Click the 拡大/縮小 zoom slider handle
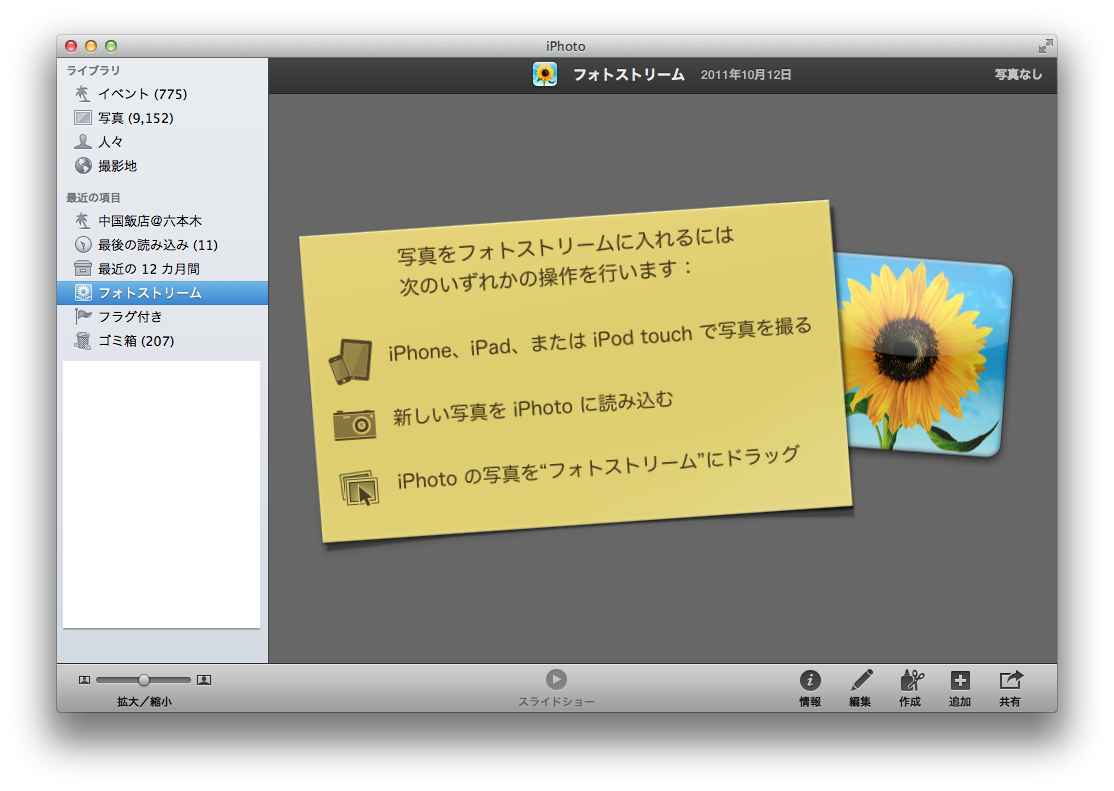1114x791 pixels. pyautogui.click(x=144, y=680)
